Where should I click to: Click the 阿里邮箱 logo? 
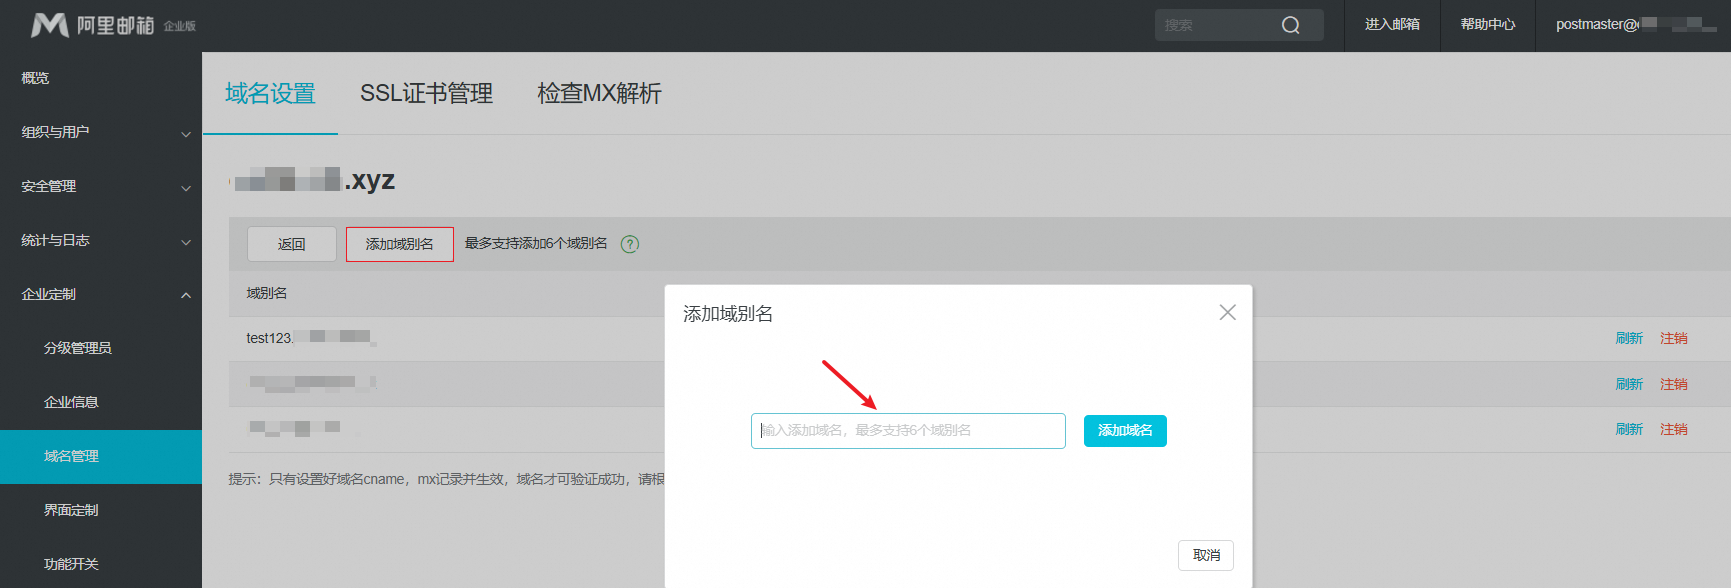[112, 25]
